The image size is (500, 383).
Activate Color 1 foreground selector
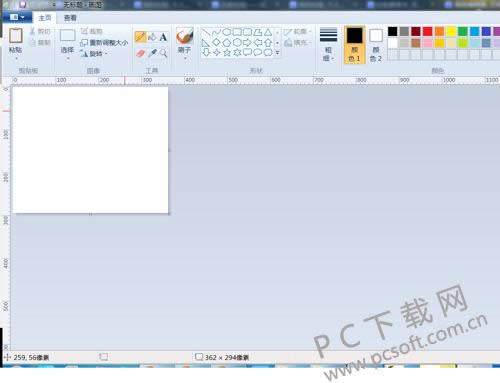pyautogui.click(x=354, y=45)
